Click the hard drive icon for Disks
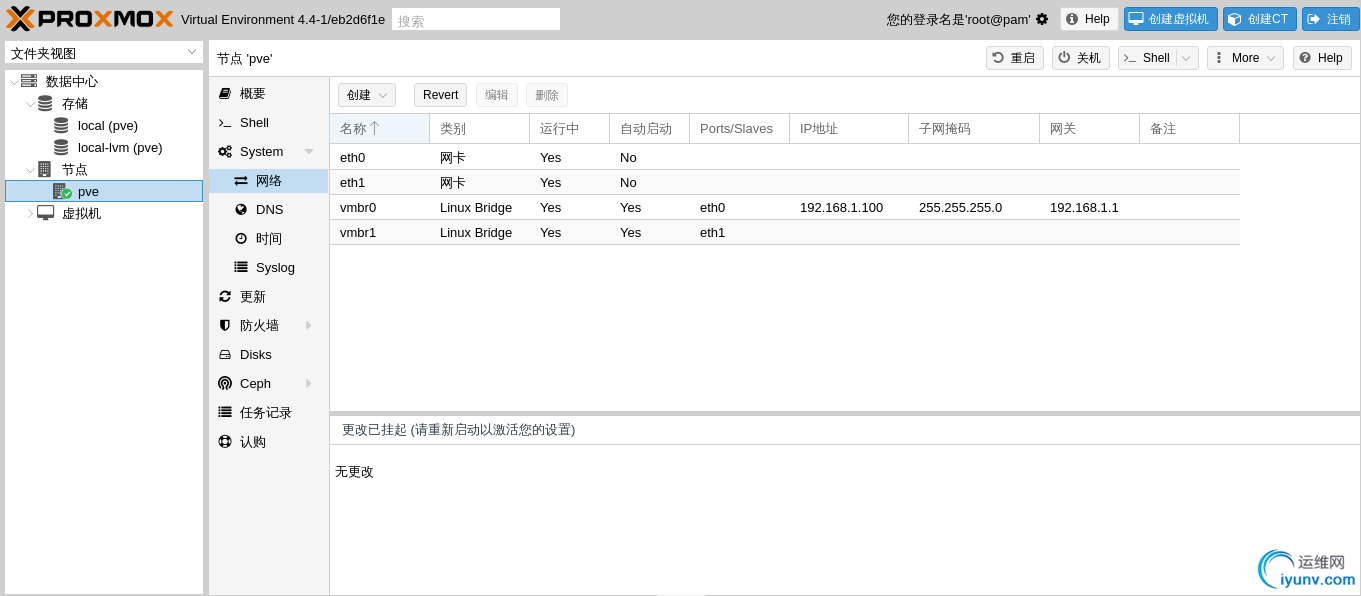This screenshot has width=1361, height=596. (225, 354)
